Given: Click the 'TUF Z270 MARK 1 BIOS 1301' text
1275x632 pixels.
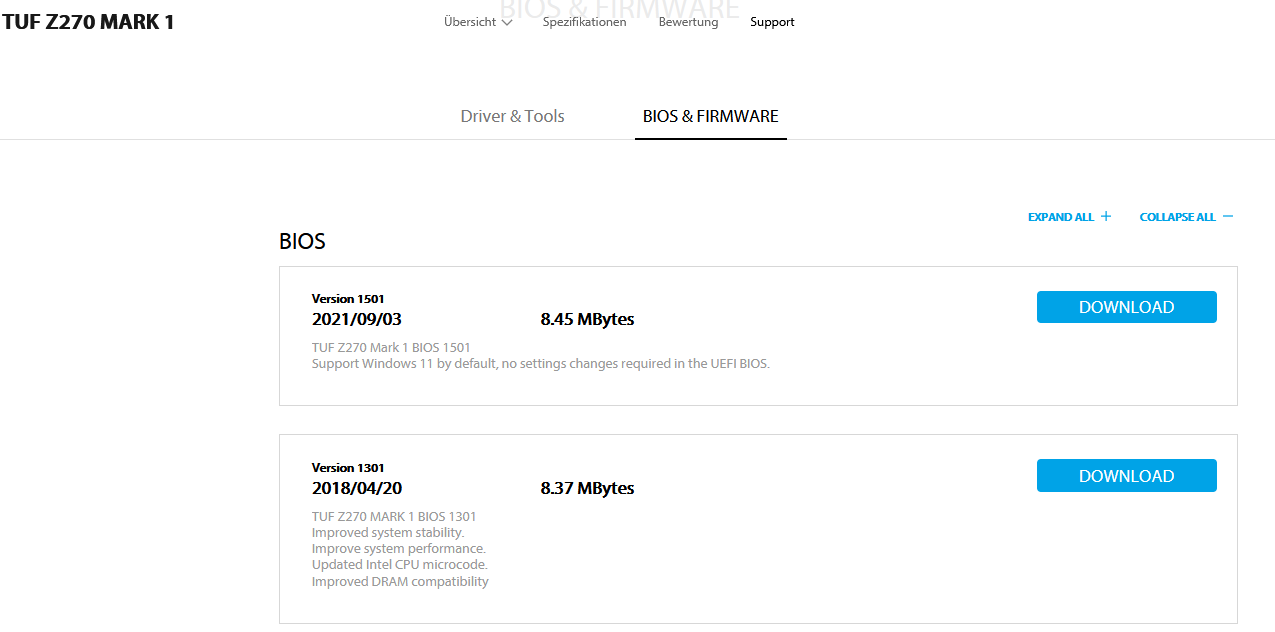Looking at the screenshot, I should (394, 517).
